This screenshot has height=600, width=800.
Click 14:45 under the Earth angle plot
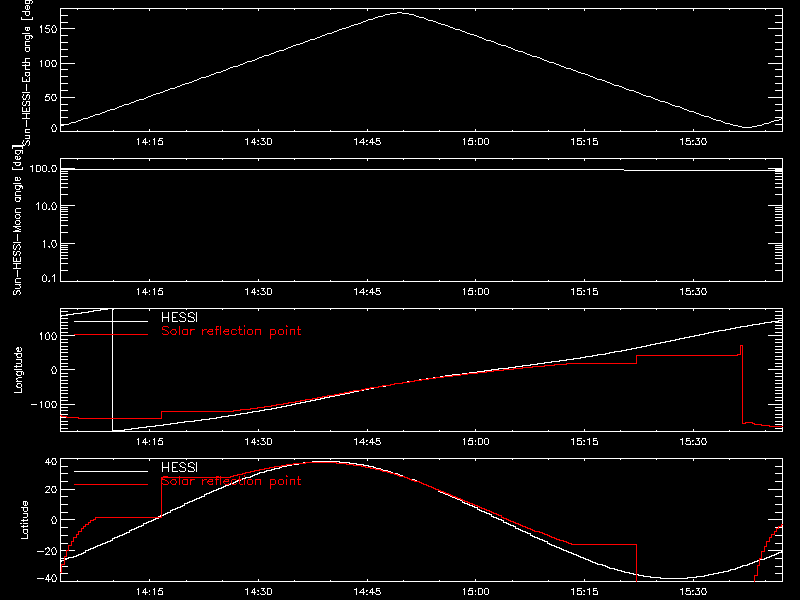point(367,141)
